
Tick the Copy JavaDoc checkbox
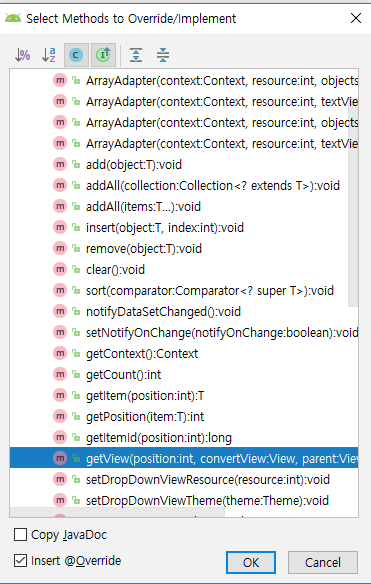(x=20, y=534)
